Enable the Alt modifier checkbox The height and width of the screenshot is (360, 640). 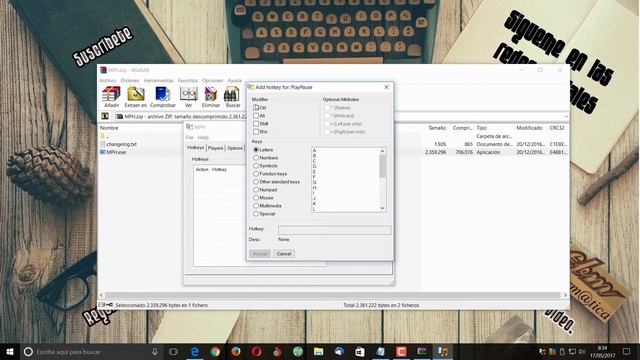click(256, 116)
